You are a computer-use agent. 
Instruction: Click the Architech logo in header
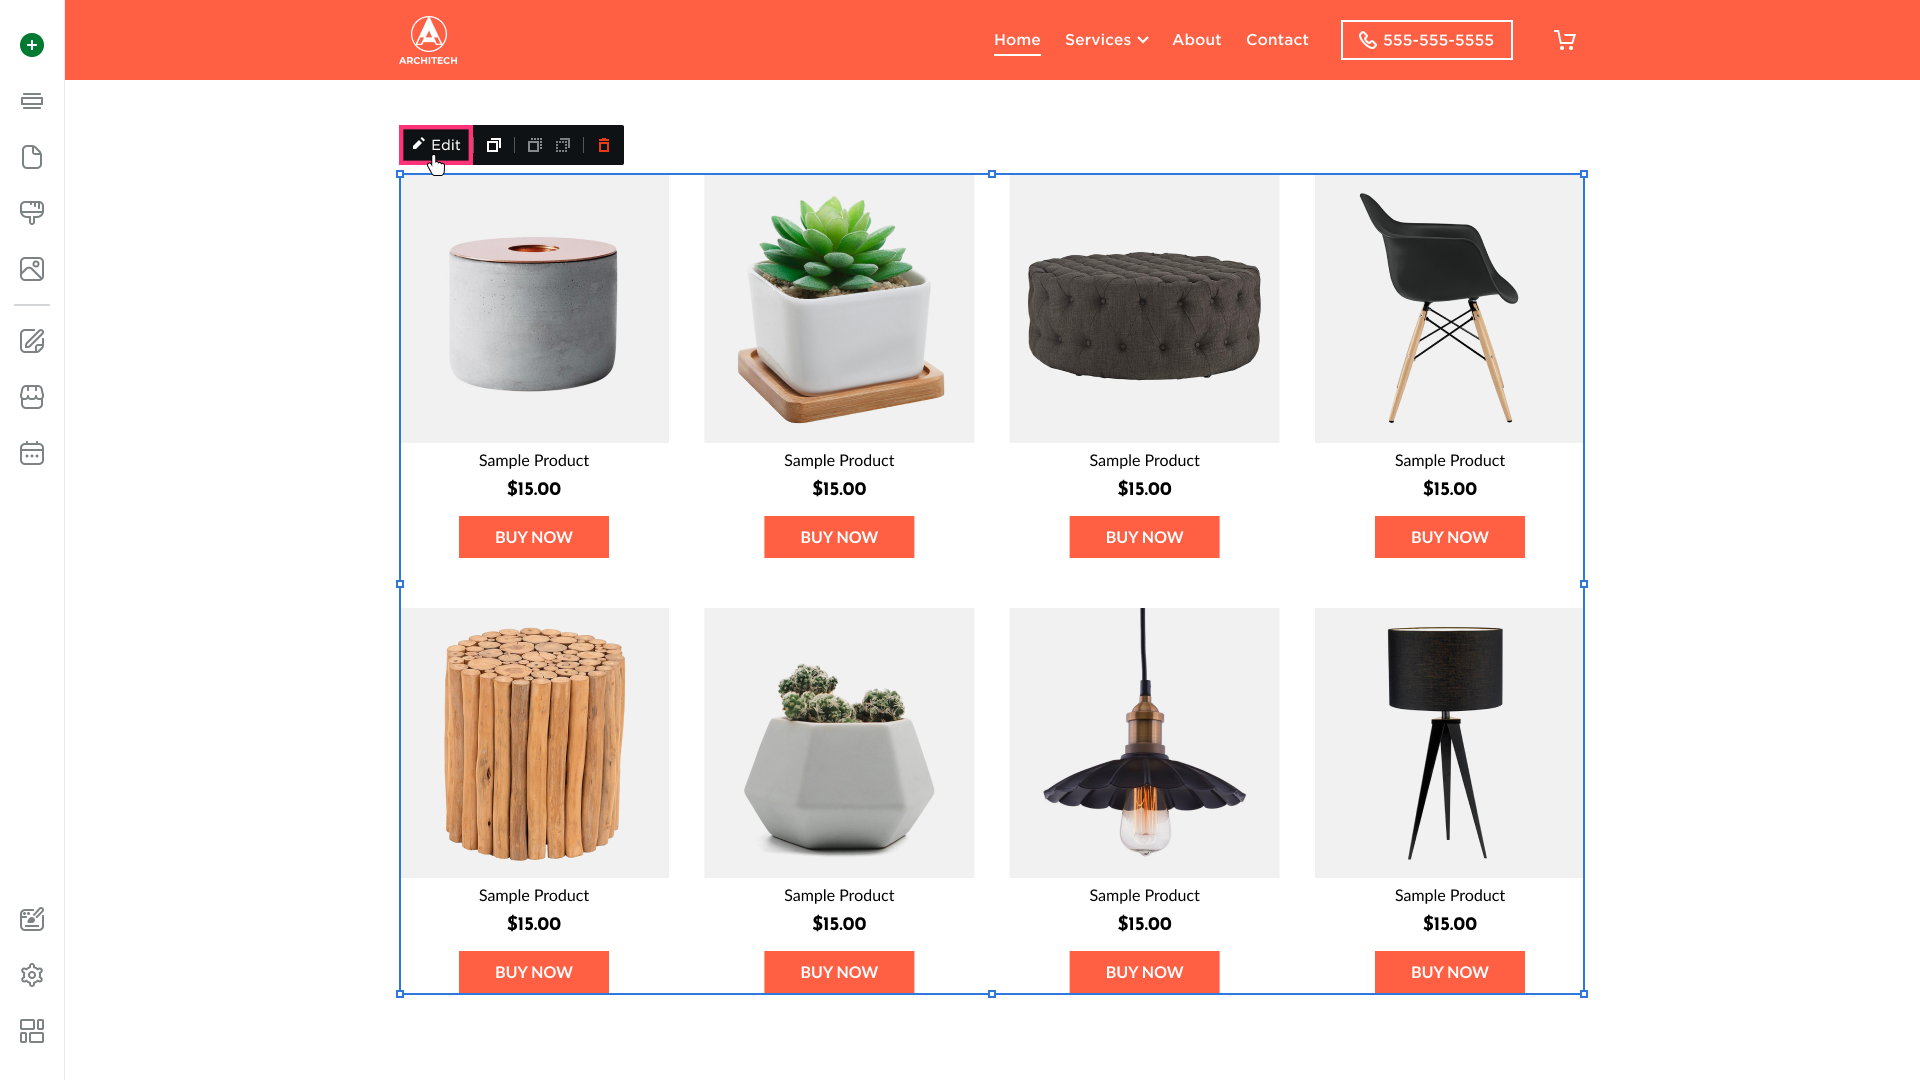point(428,40)
